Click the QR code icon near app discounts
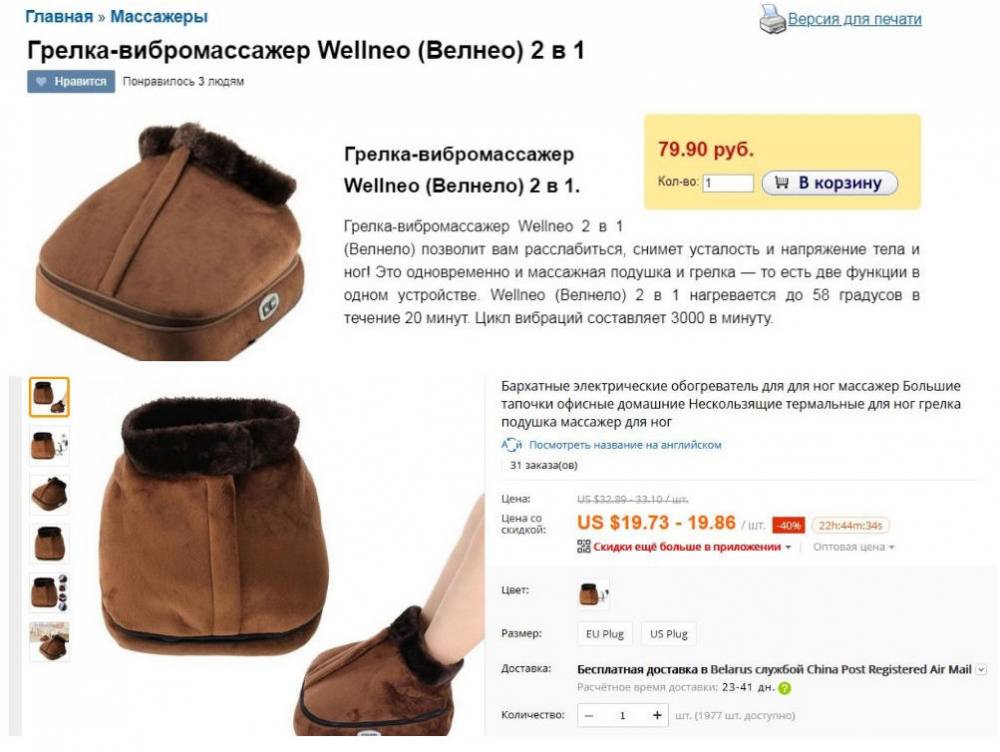The image size is (1000, 752). tap(584, 547)
